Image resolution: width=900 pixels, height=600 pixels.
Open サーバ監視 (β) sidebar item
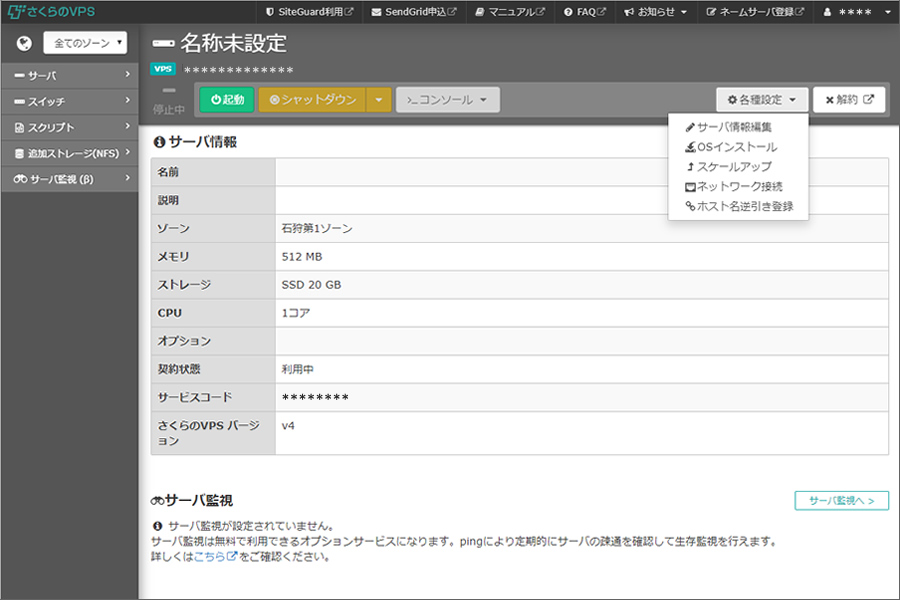(69, 179)
